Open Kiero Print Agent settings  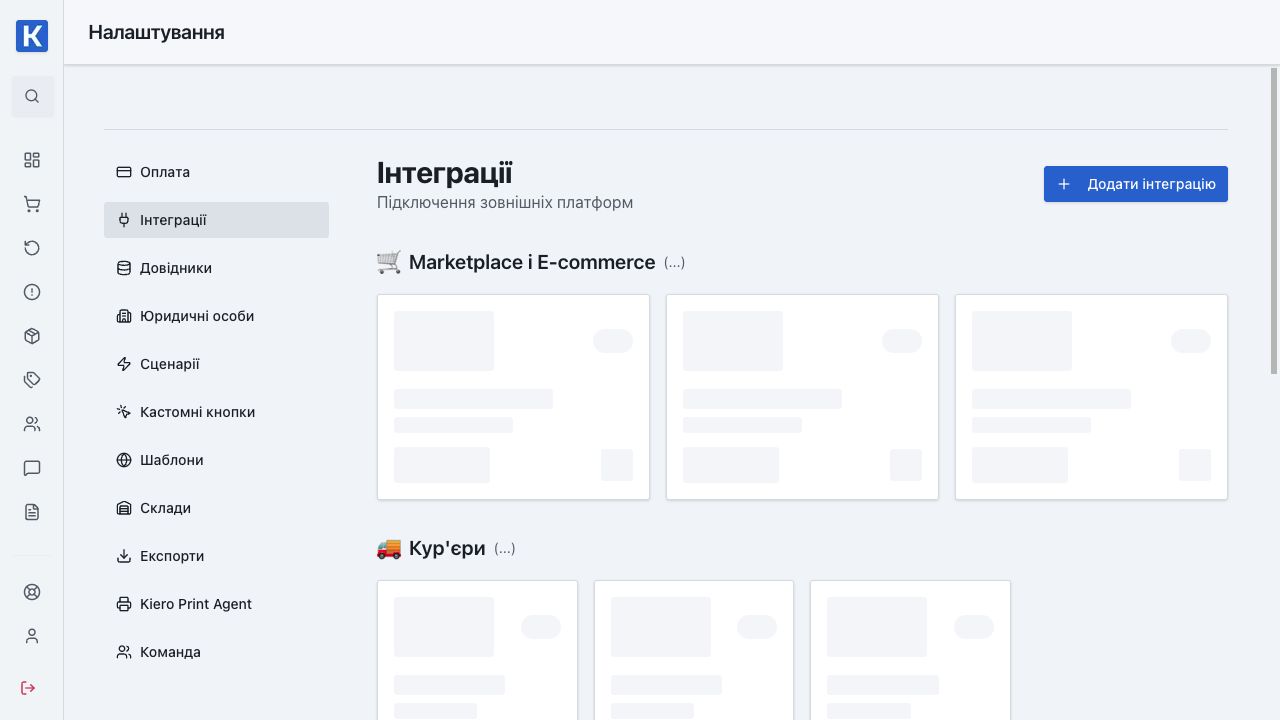click(216, 604)
